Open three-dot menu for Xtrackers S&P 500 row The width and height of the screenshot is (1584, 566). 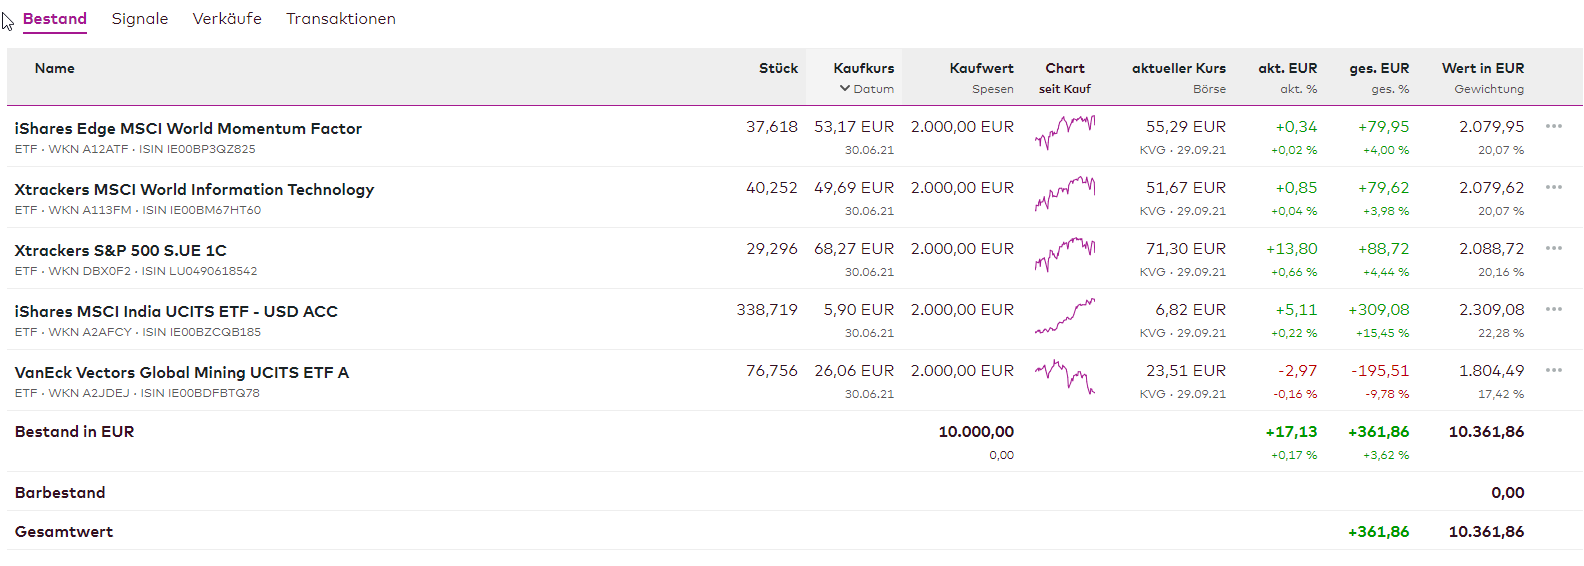tap(1553, 248)
